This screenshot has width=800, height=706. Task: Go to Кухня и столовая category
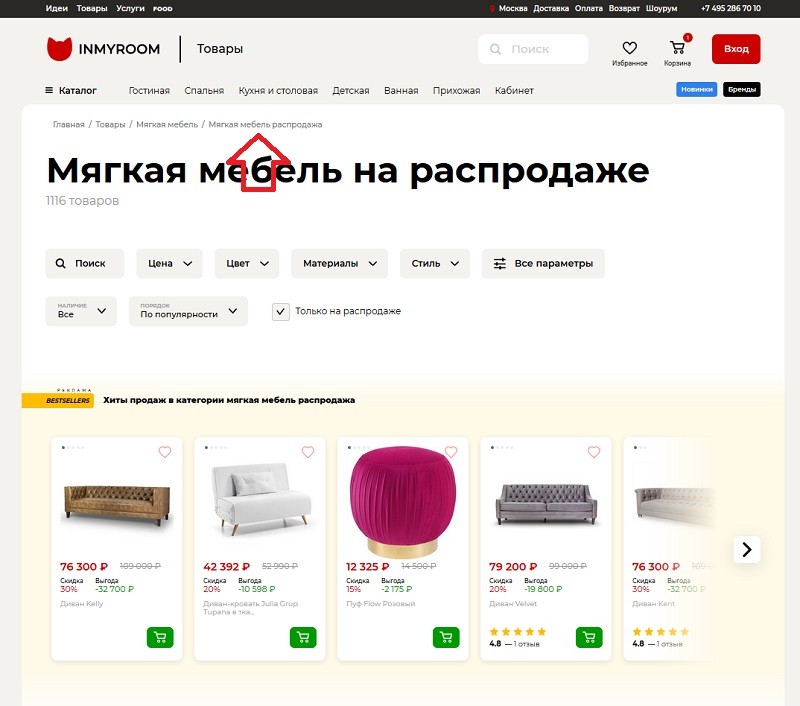click(x=278, y=90)
